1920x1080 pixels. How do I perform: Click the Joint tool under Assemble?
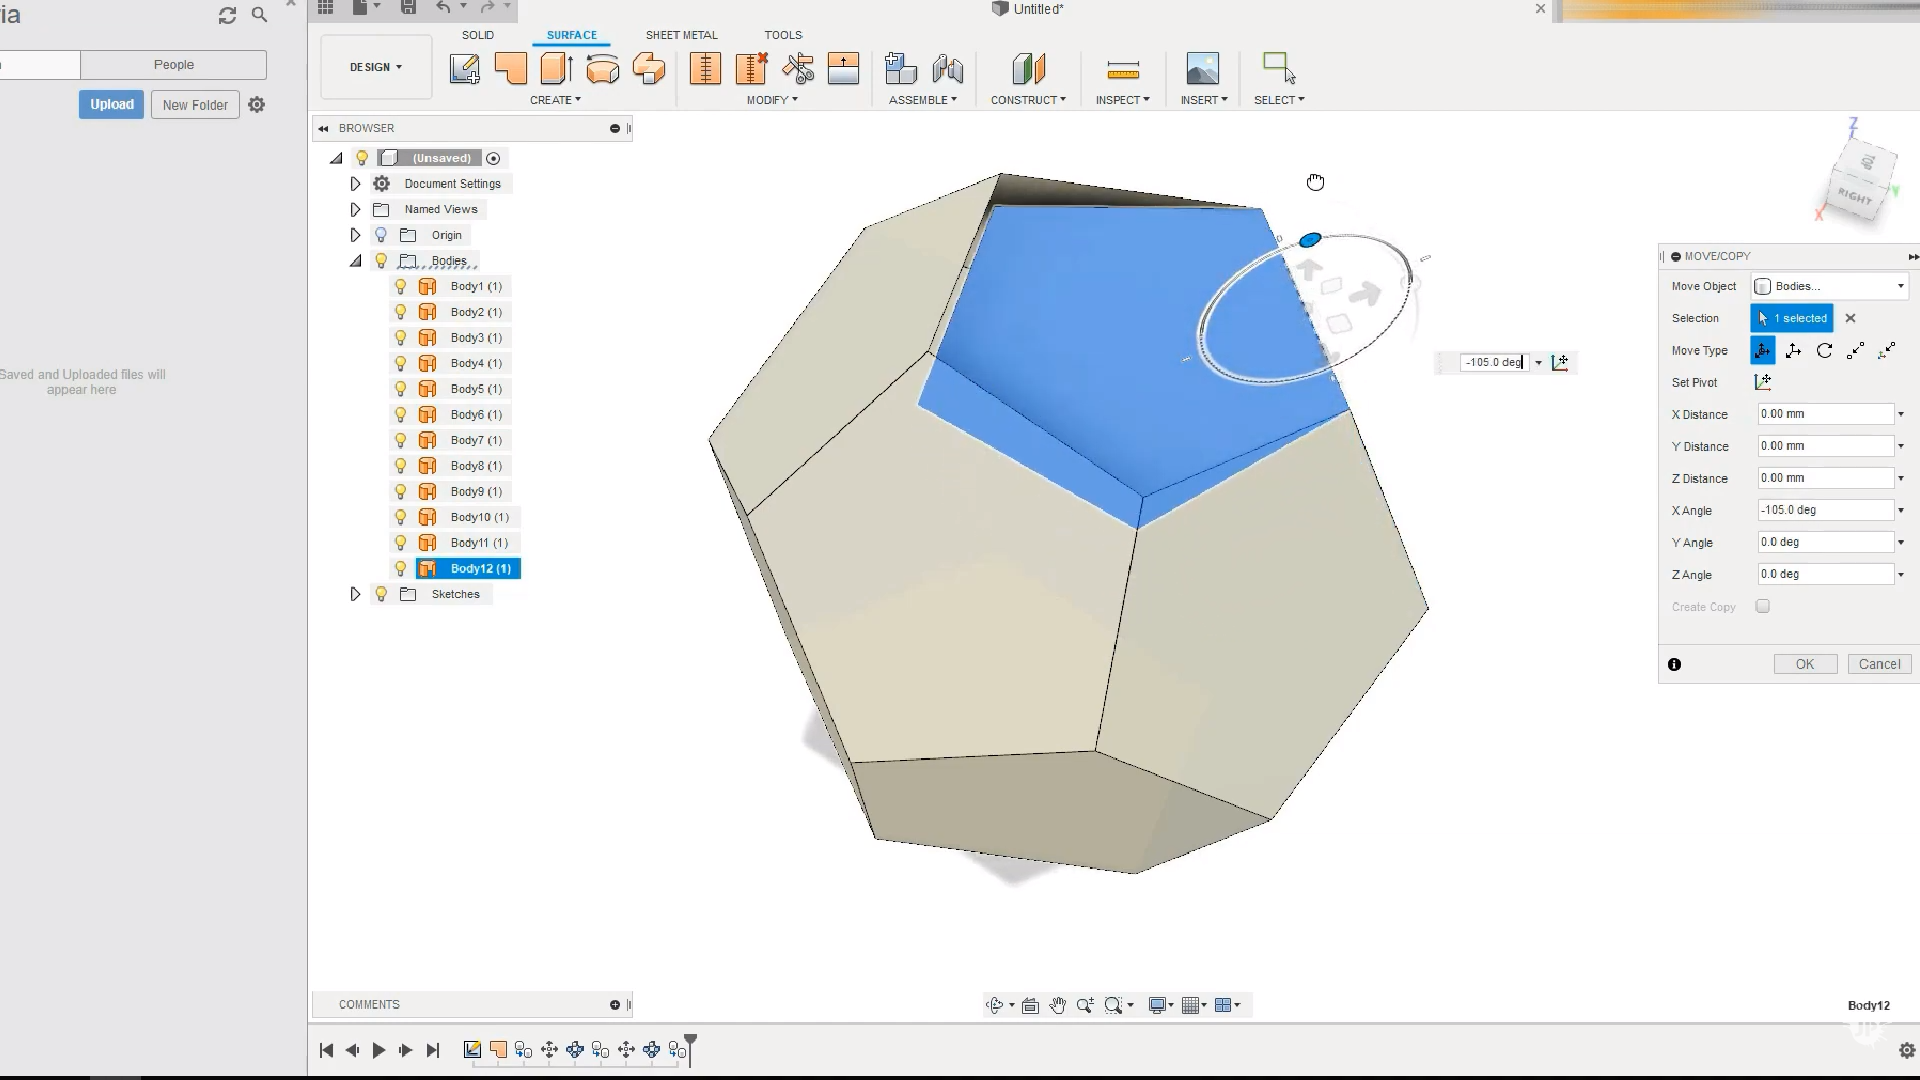pos(947,69)
